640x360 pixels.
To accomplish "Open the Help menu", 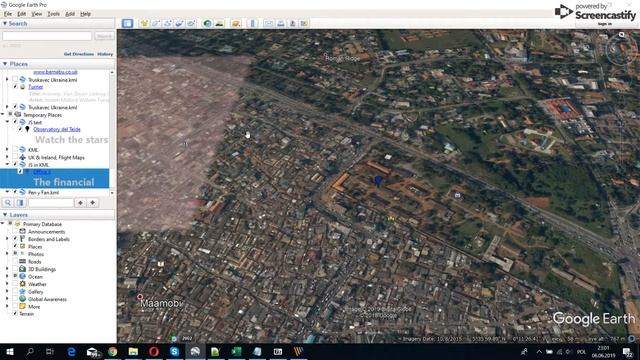I will [x=85, y=14].
